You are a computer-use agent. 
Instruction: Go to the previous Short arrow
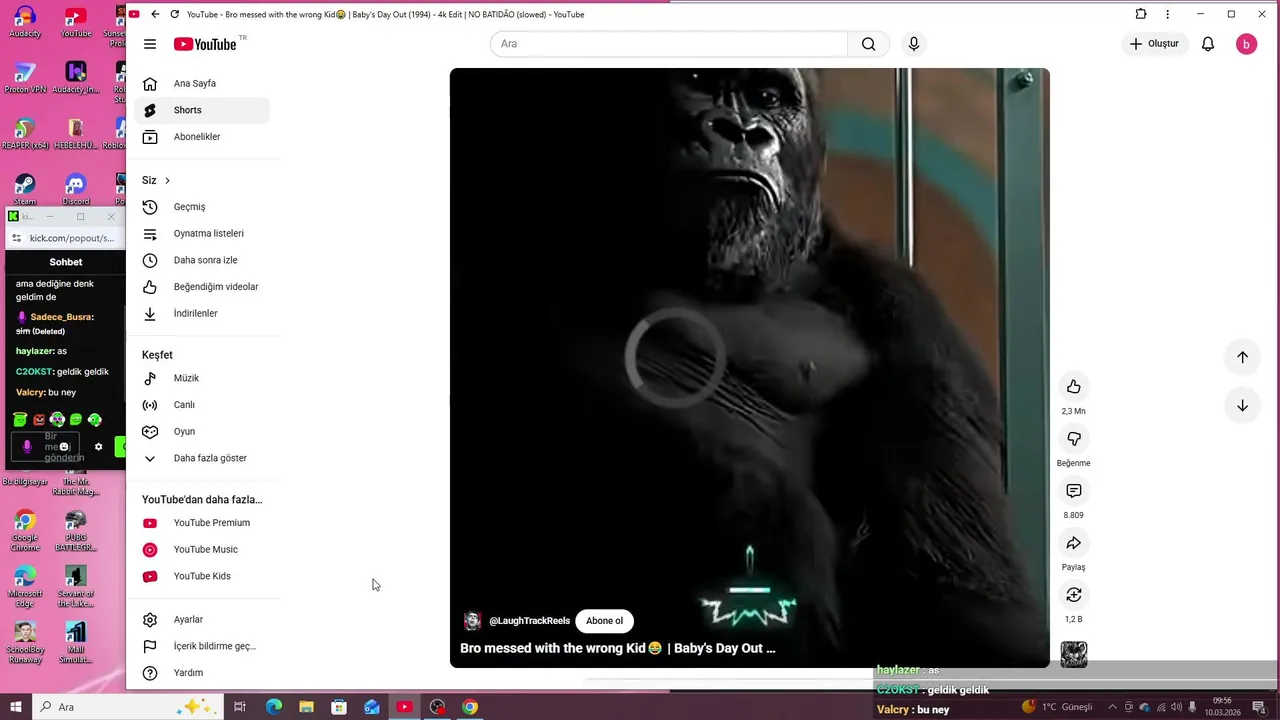point(1242,357)
